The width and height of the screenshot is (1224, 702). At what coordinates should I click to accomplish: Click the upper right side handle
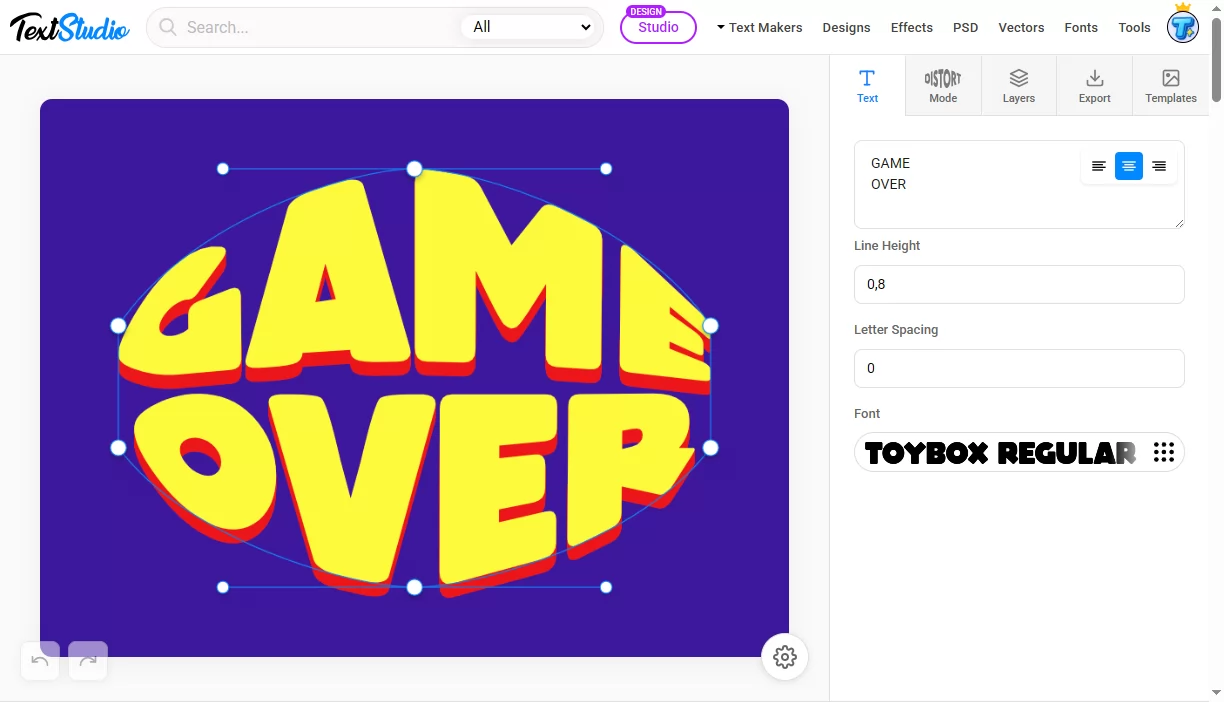[711, 325]
